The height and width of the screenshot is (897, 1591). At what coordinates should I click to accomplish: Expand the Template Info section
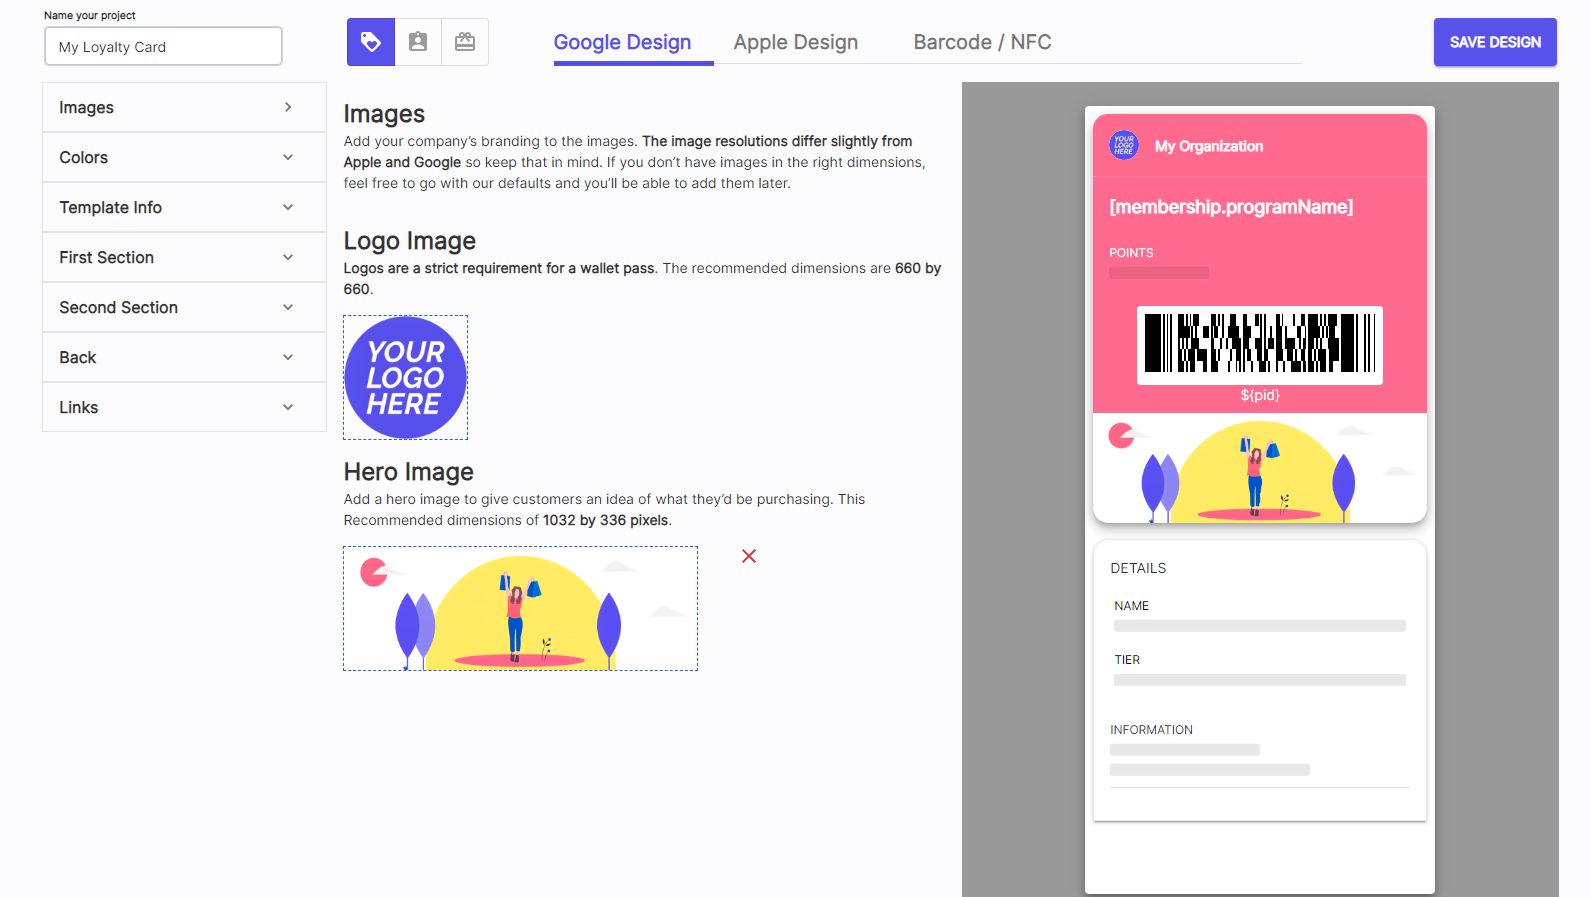point(184,207)
